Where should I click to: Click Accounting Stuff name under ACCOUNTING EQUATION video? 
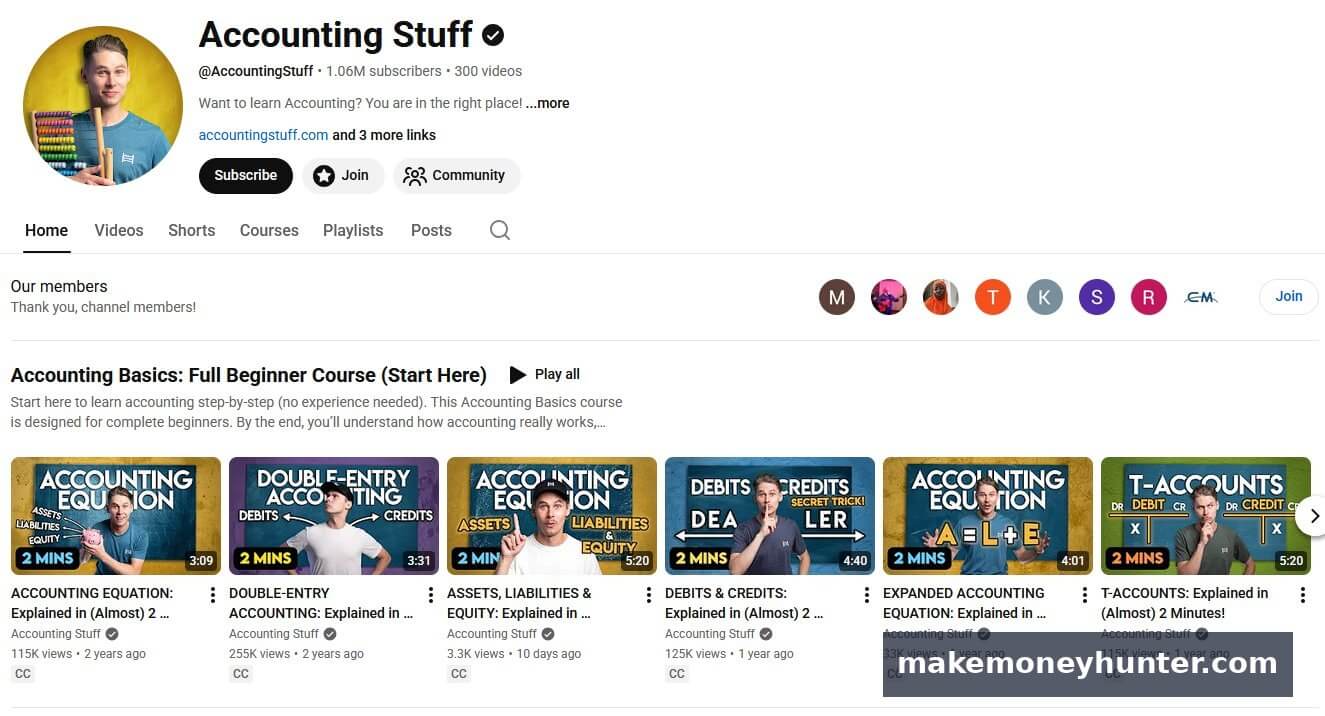tap(56, 634)
